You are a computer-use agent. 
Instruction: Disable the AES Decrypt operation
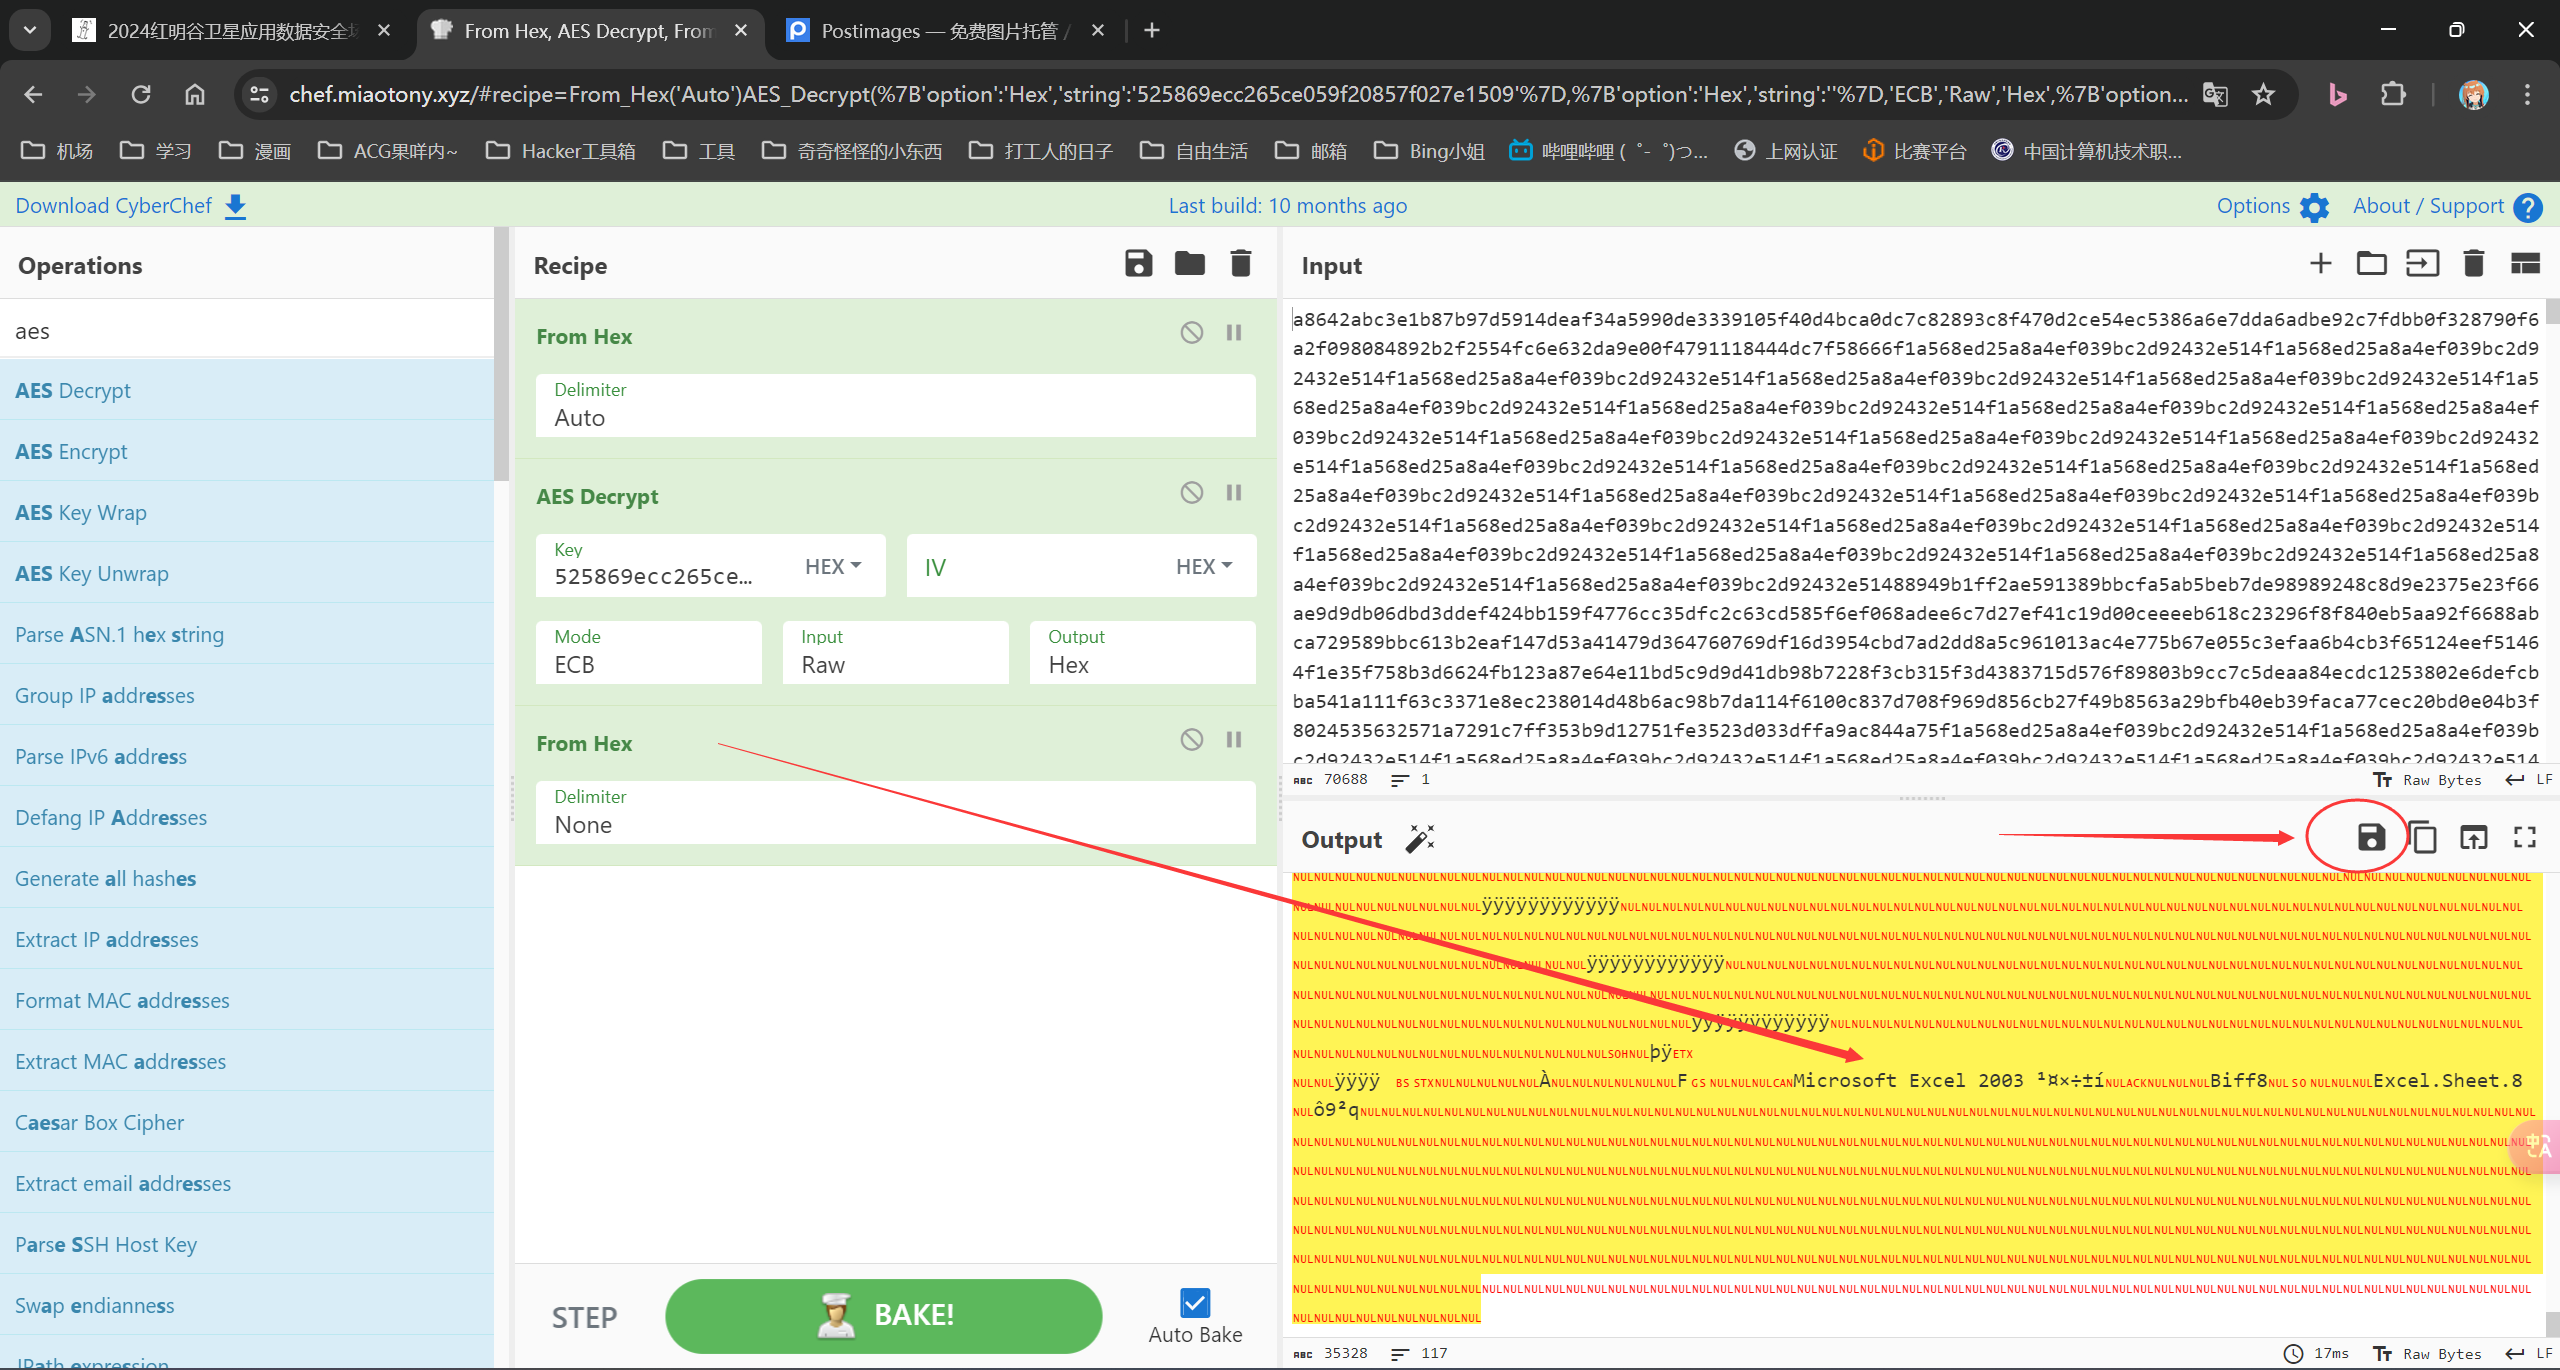1191,492
